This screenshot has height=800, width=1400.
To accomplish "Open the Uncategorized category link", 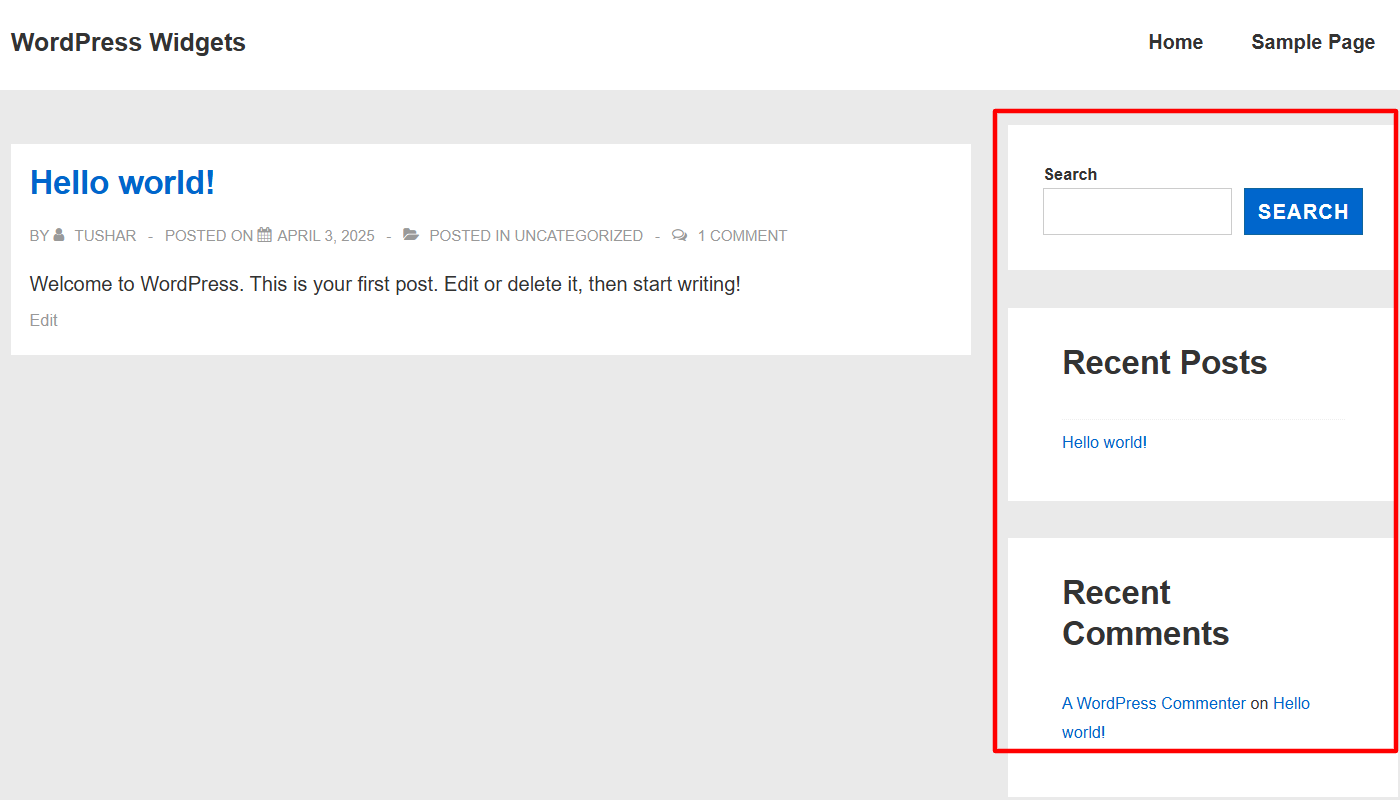I will 579,236.
